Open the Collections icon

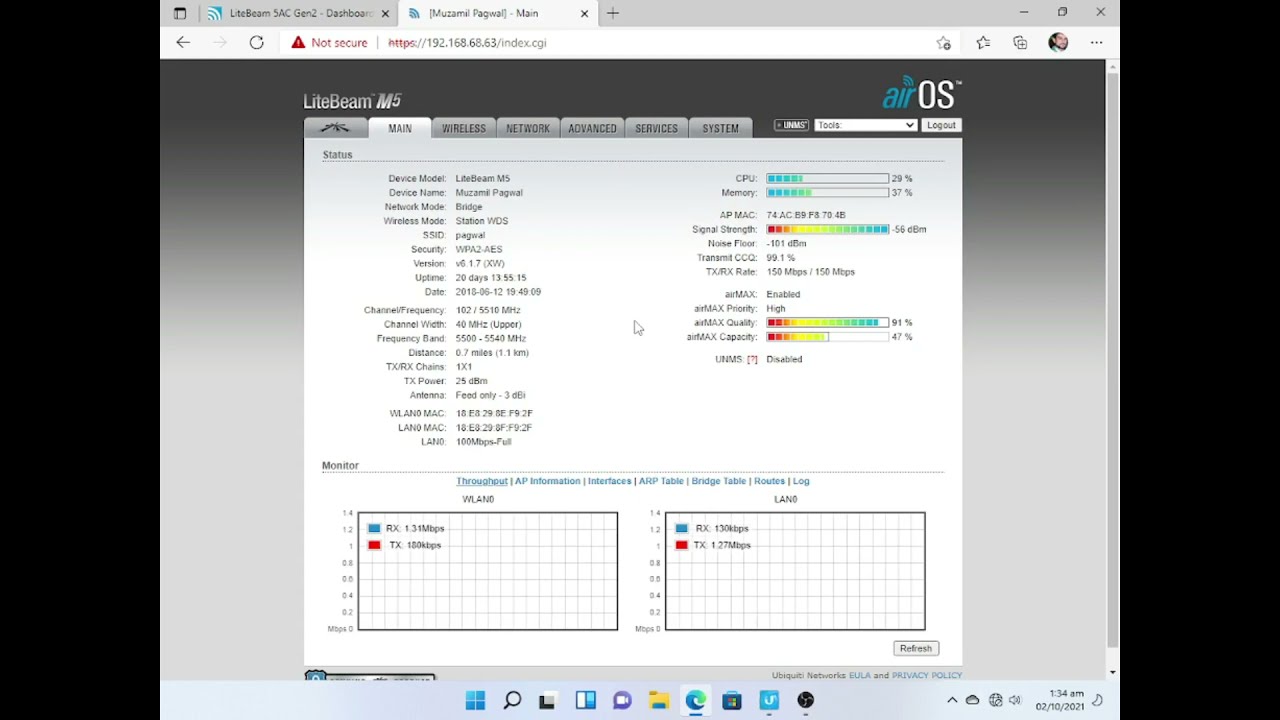tap(1020, 42)
